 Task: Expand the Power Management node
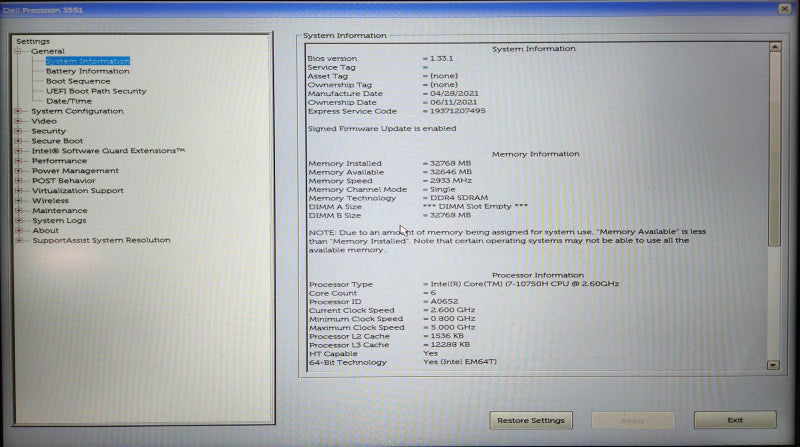tap(18, 170)
